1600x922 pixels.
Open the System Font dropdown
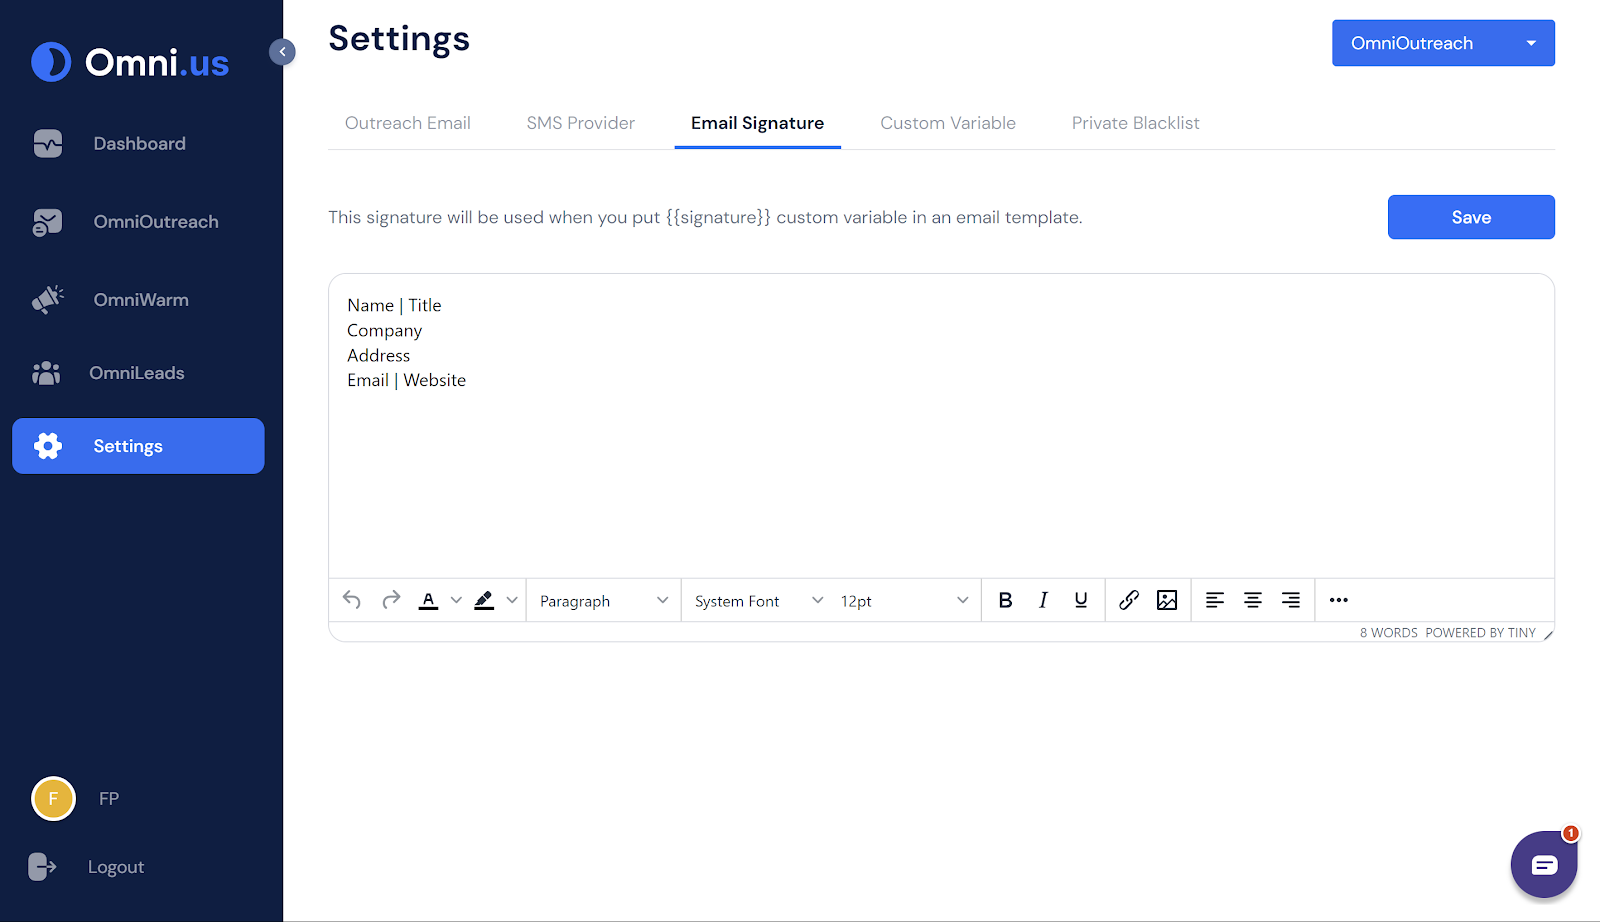(x=759, y=601)
